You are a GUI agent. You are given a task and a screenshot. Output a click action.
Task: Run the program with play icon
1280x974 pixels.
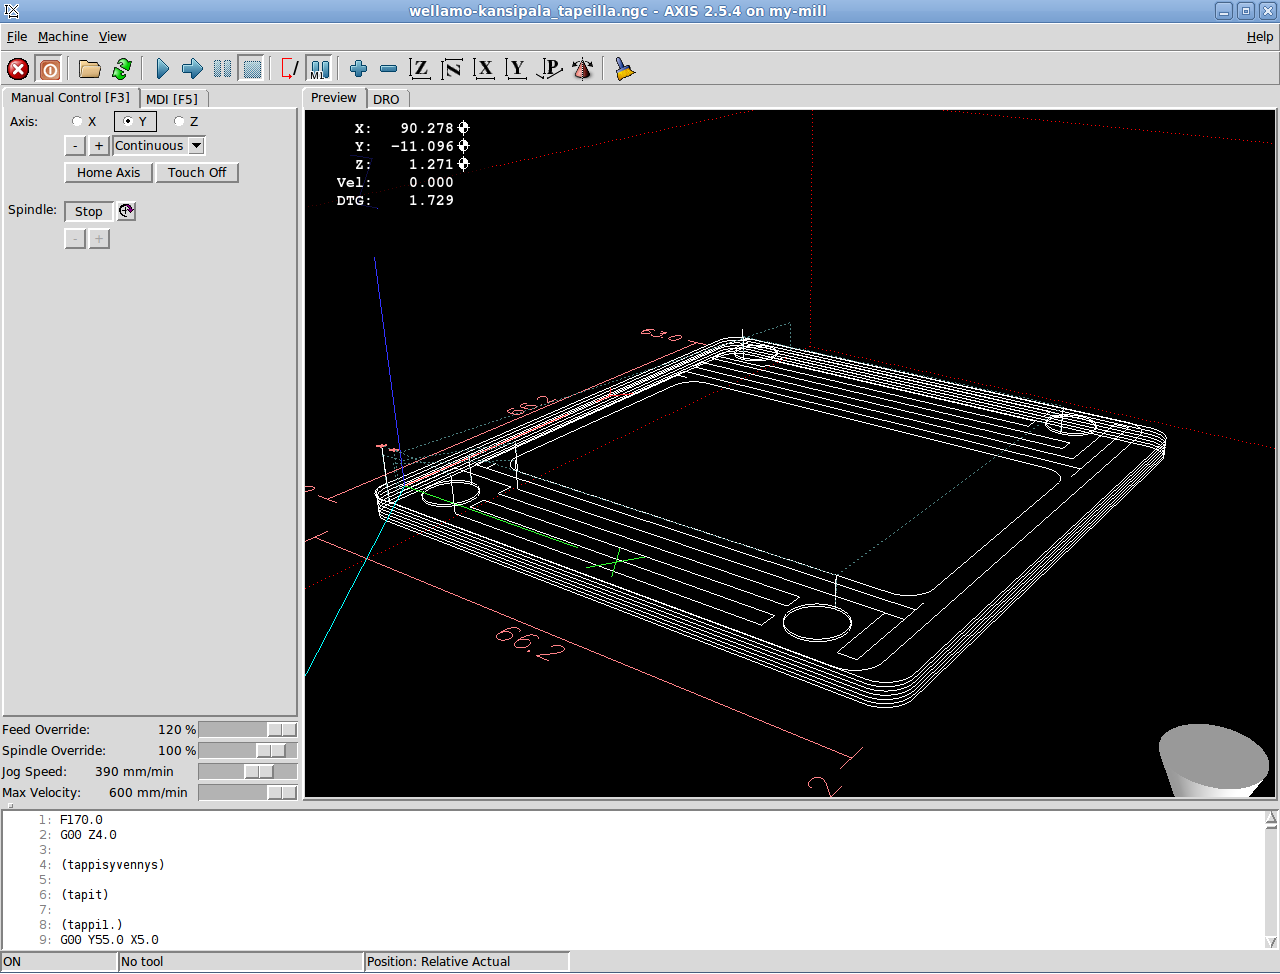pyautogui.click(x=162, y=69)
